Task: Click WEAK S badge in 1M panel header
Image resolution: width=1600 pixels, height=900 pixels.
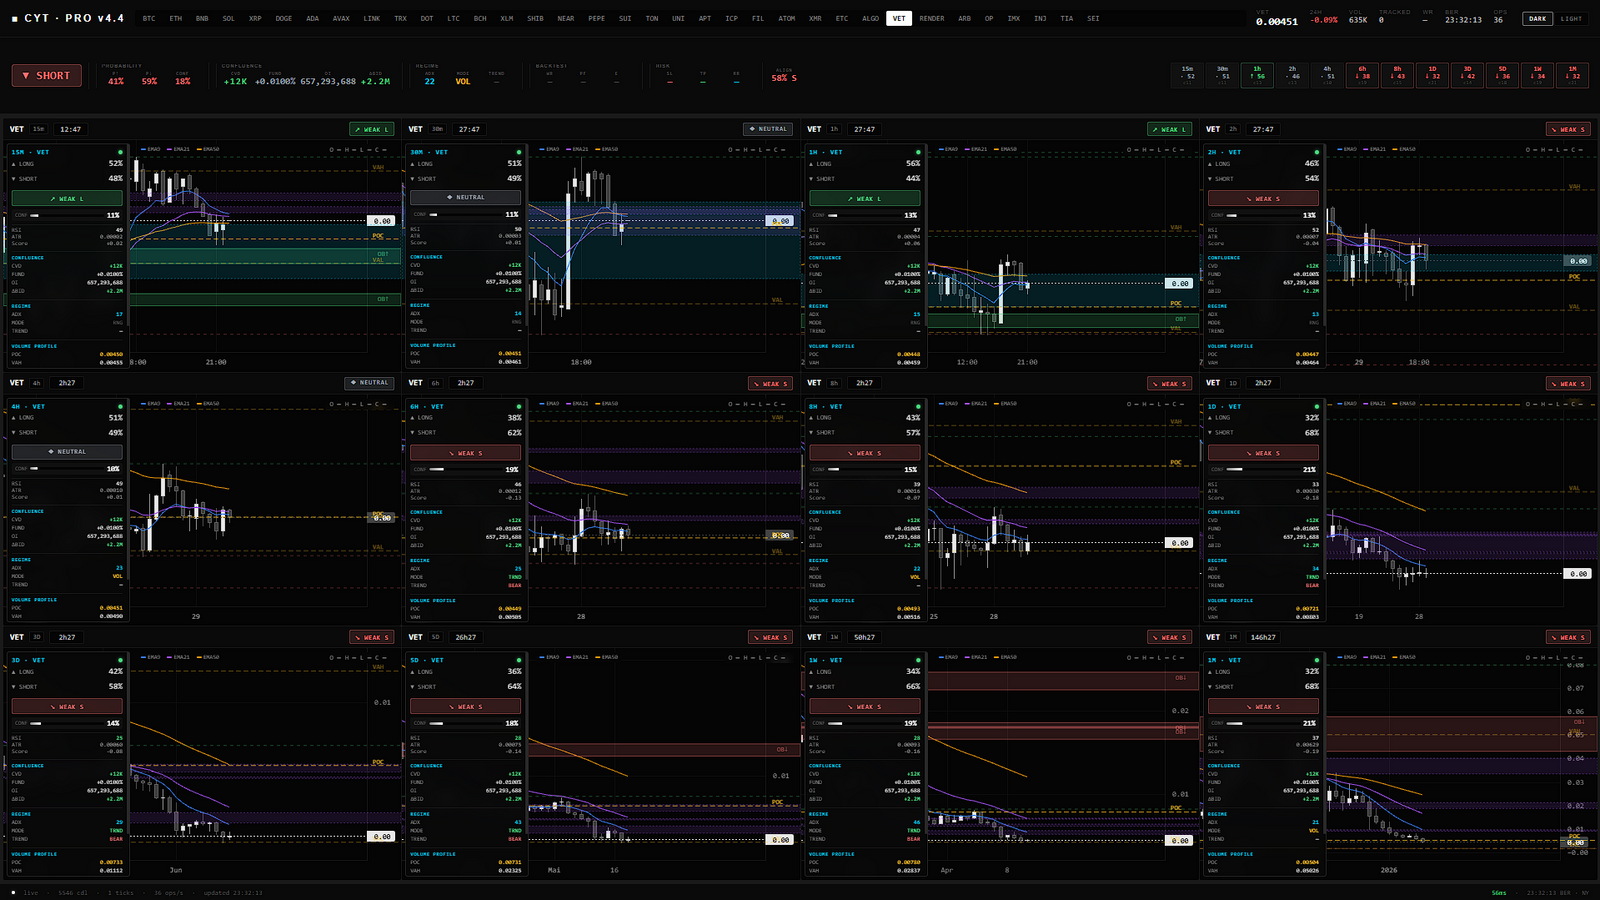Action: [1568, 637]
